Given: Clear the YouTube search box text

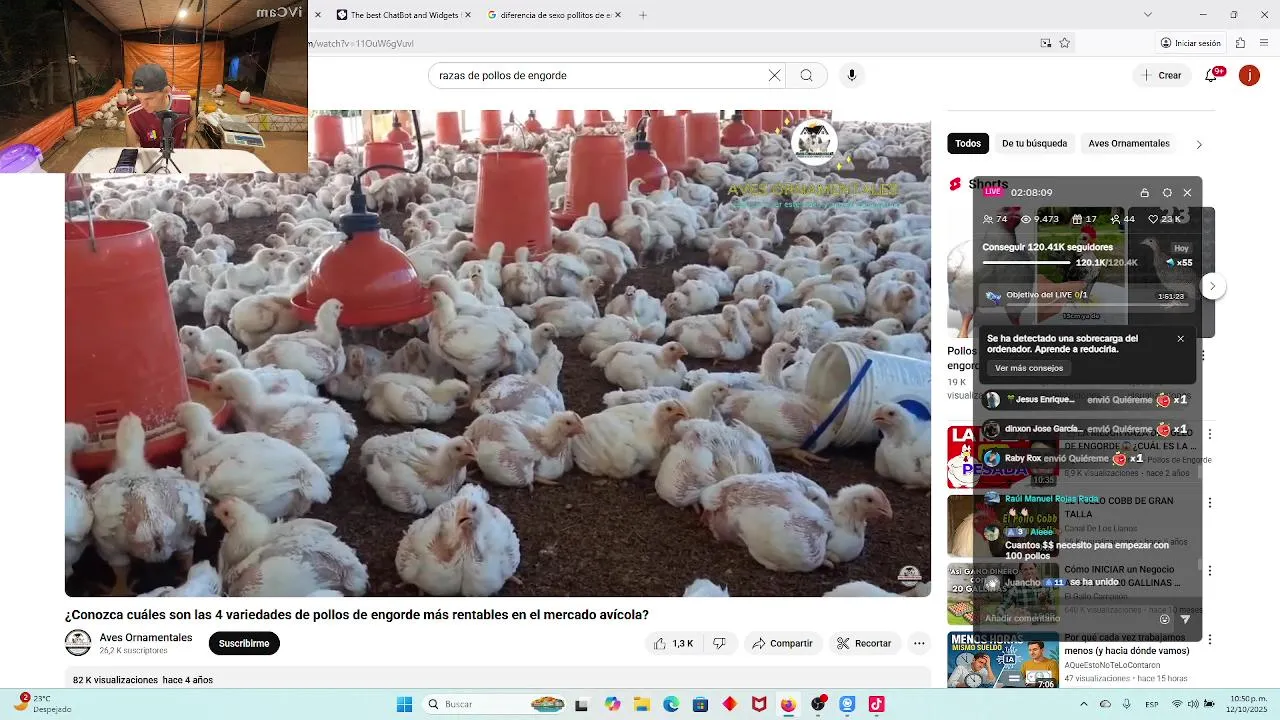Looking at the screenshot, I should point(774,75).
